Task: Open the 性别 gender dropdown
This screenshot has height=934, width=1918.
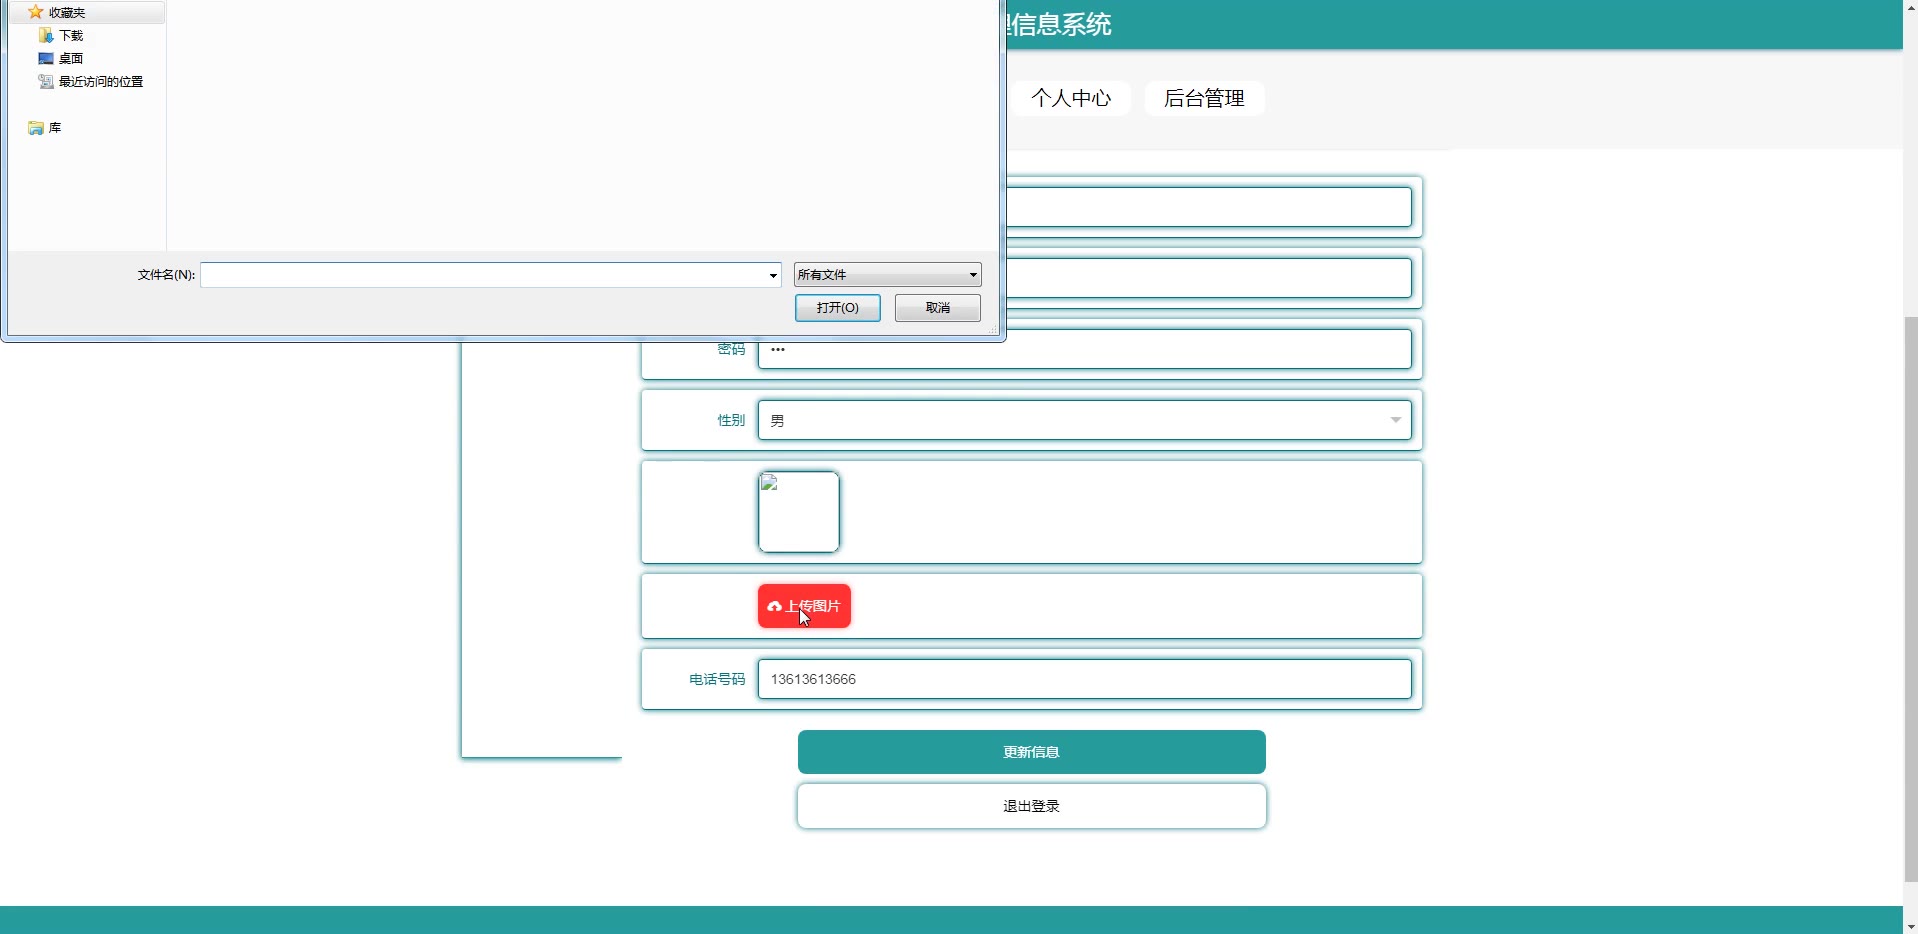Action: coord(1085,420)
